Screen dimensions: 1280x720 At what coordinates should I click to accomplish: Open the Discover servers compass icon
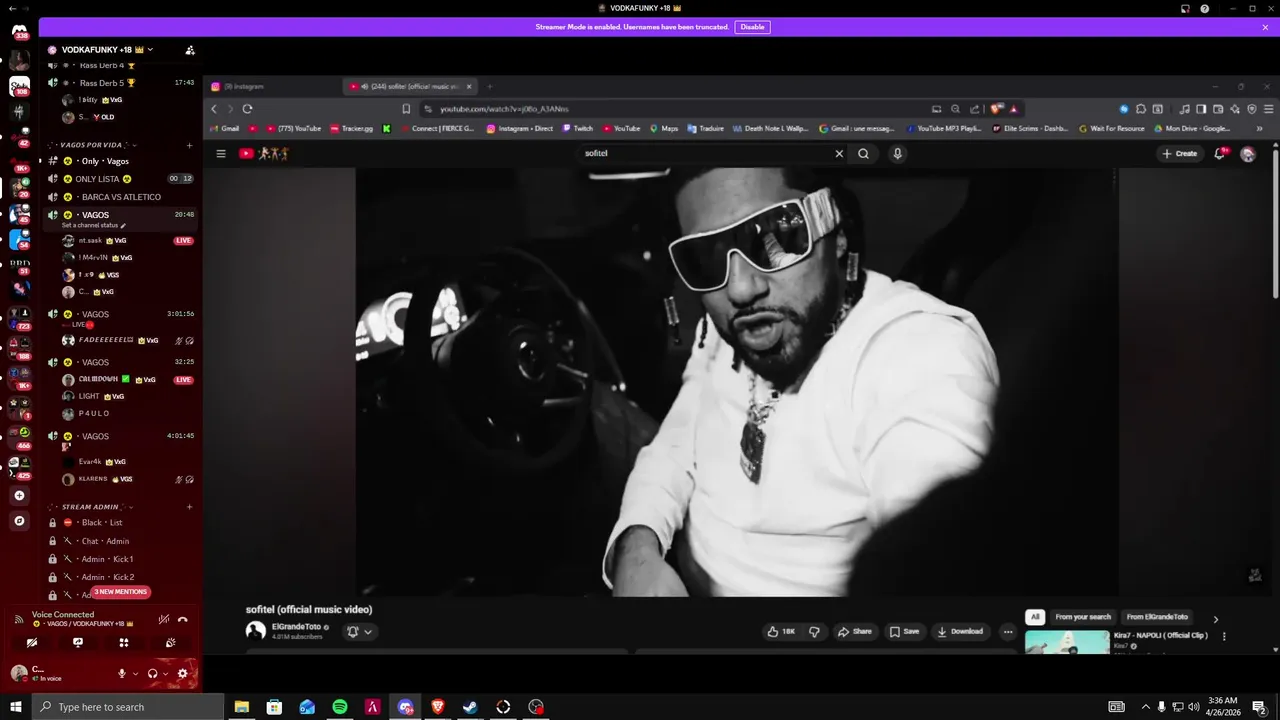coord(19,521)
